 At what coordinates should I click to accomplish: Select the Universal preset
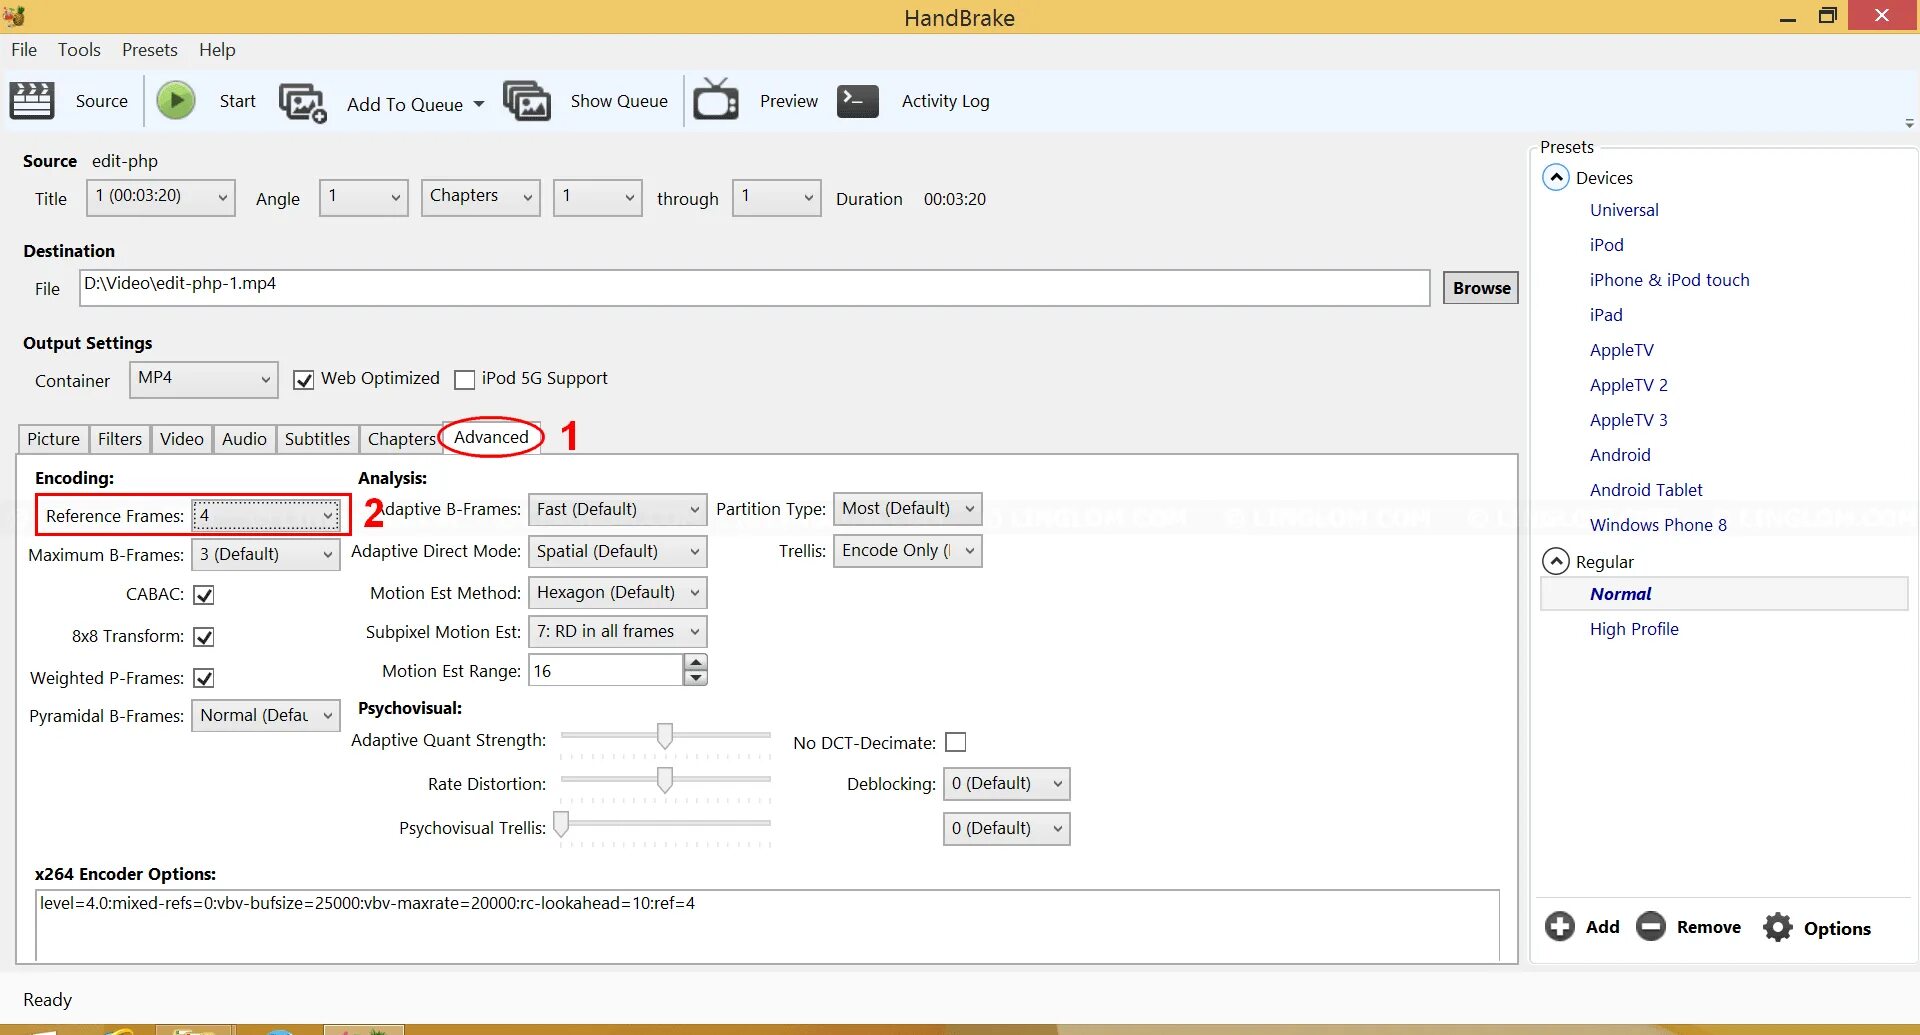tap(1624, 210)
